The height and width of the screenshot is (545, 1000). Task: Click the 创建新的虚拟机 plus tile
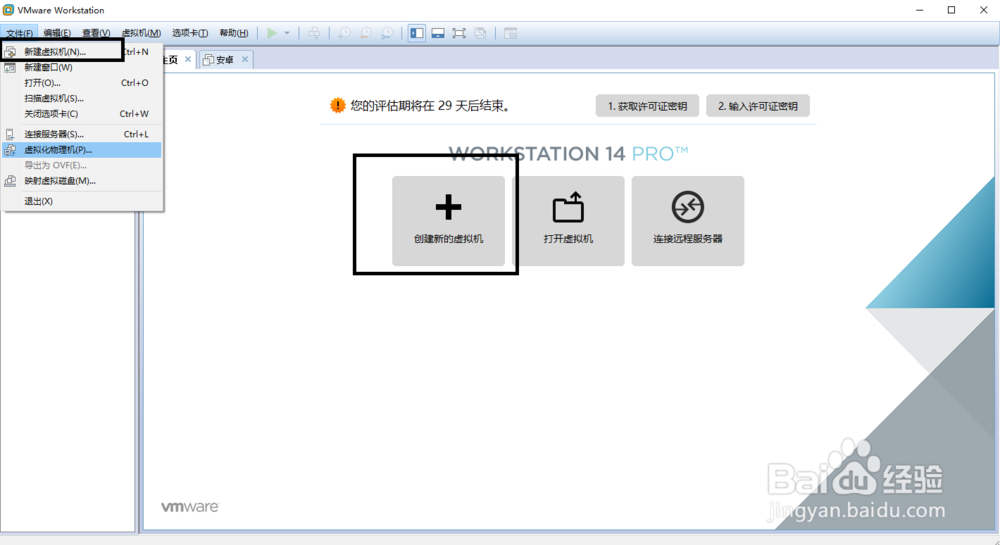448,221
